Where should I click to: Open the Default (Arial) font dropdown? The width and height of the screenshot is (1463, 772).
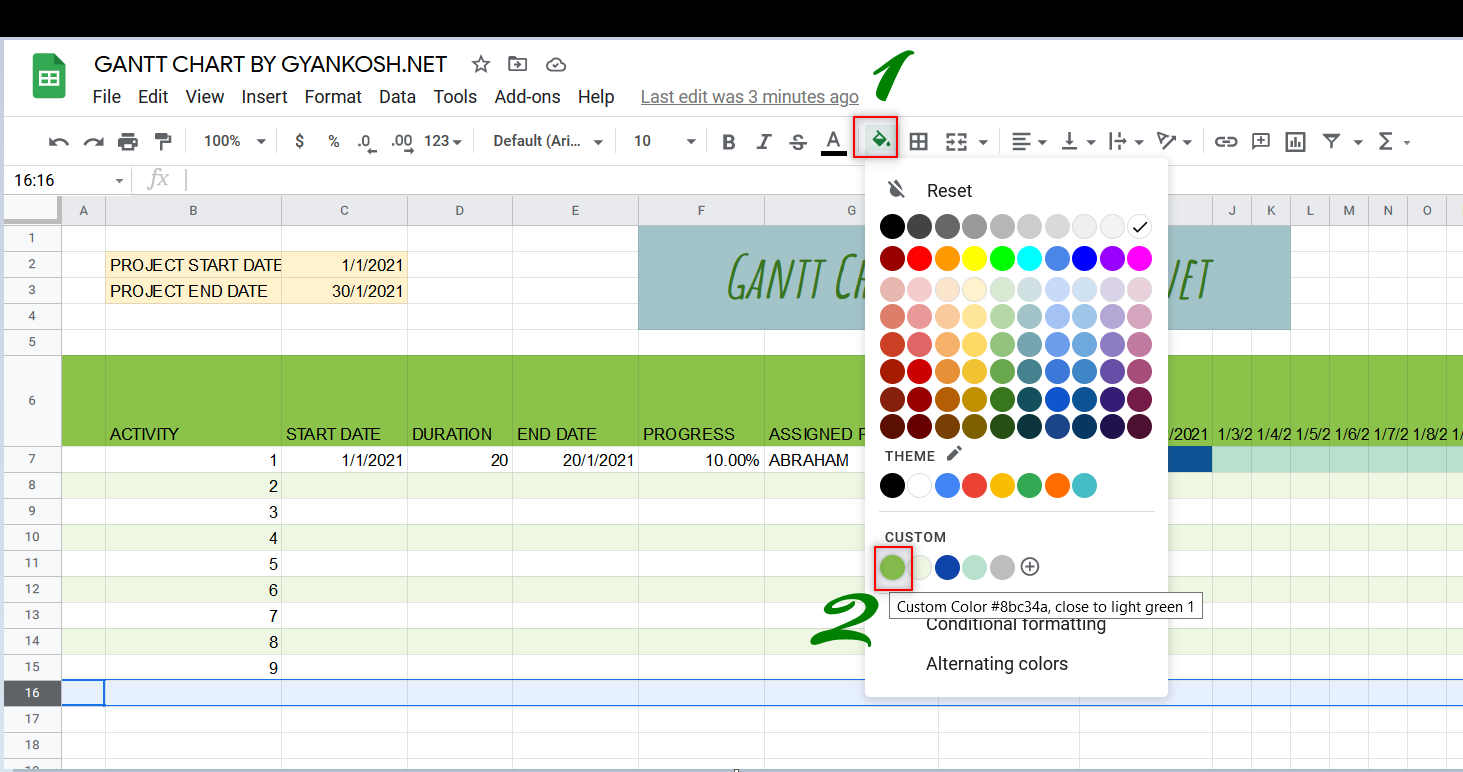click(548, 141)
